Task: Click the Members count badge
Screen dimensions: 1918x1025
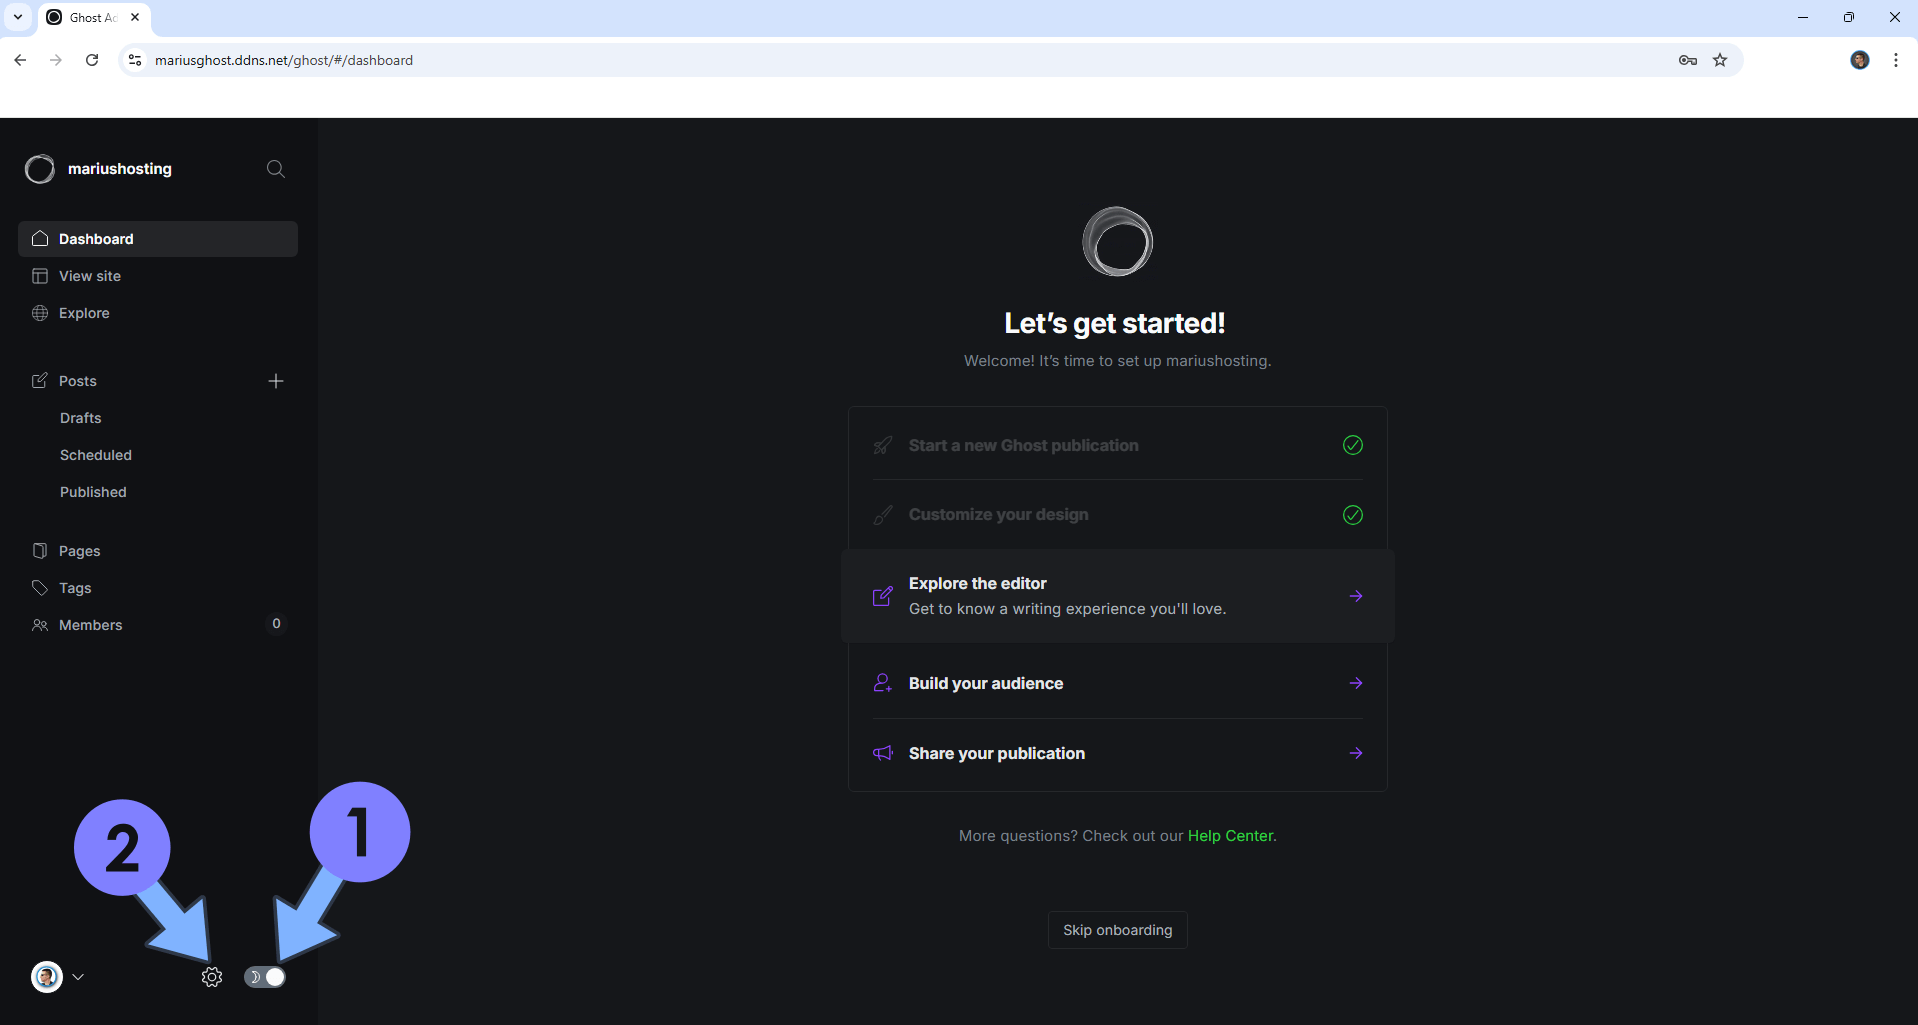Action: 276,624
